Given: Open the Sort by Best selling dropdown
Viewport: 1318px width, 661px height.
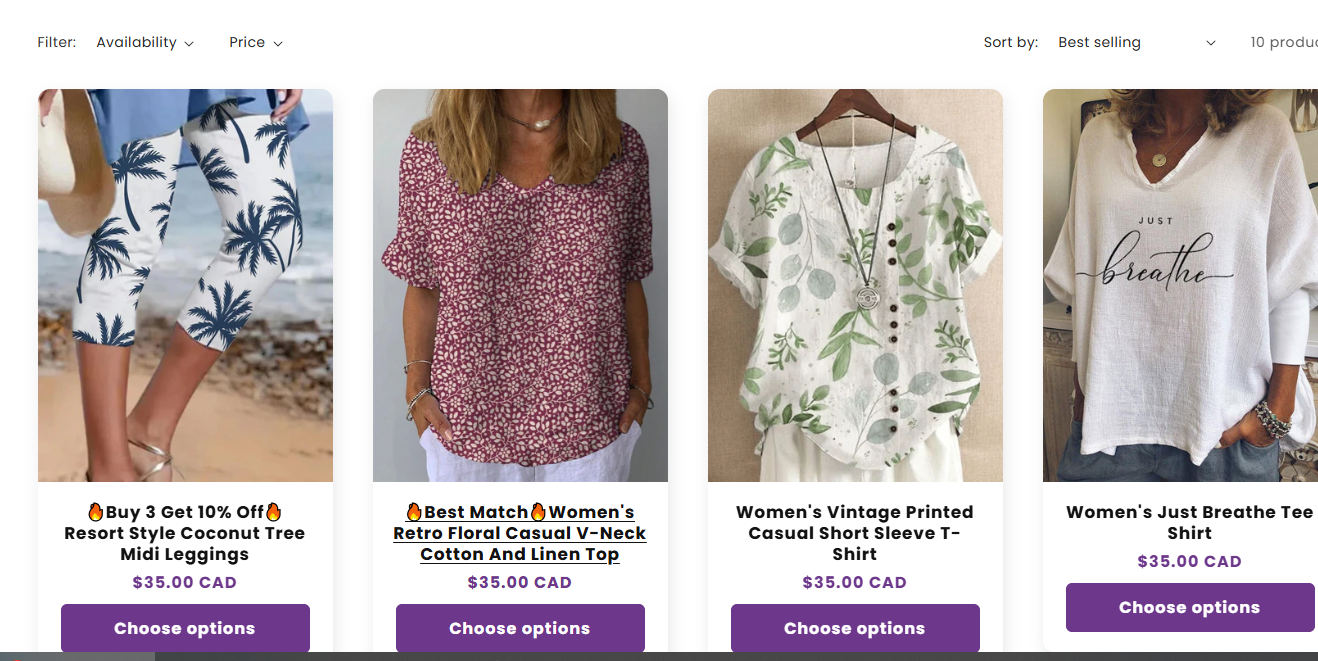Looking at the screenshot, I should [1136, 43].
